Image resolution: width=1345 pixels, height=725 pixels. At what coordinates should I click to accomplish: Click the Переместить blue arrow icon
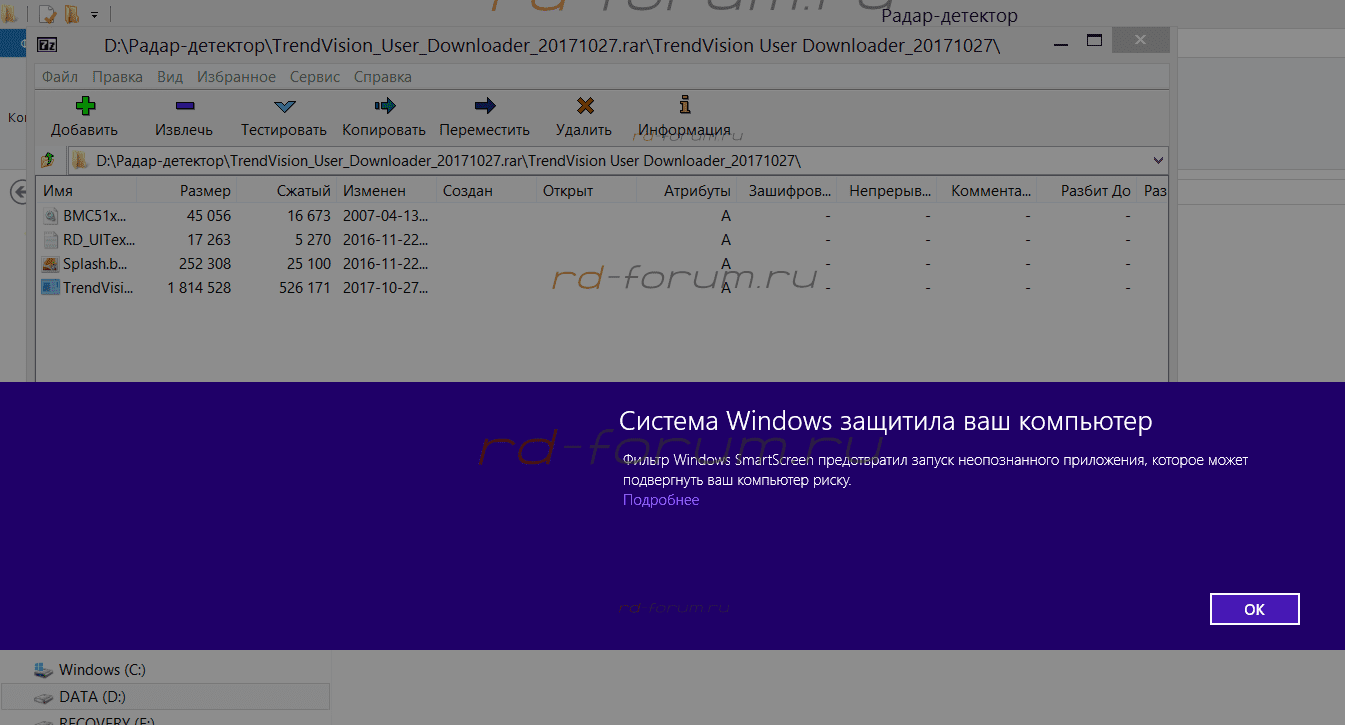485,106
